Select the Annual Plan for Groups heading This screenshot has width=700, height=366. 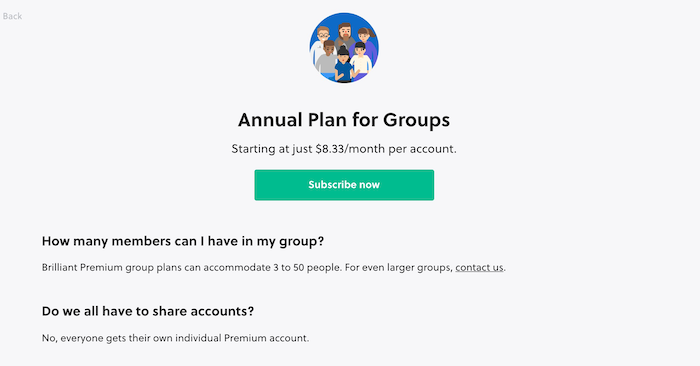(344, 120)
